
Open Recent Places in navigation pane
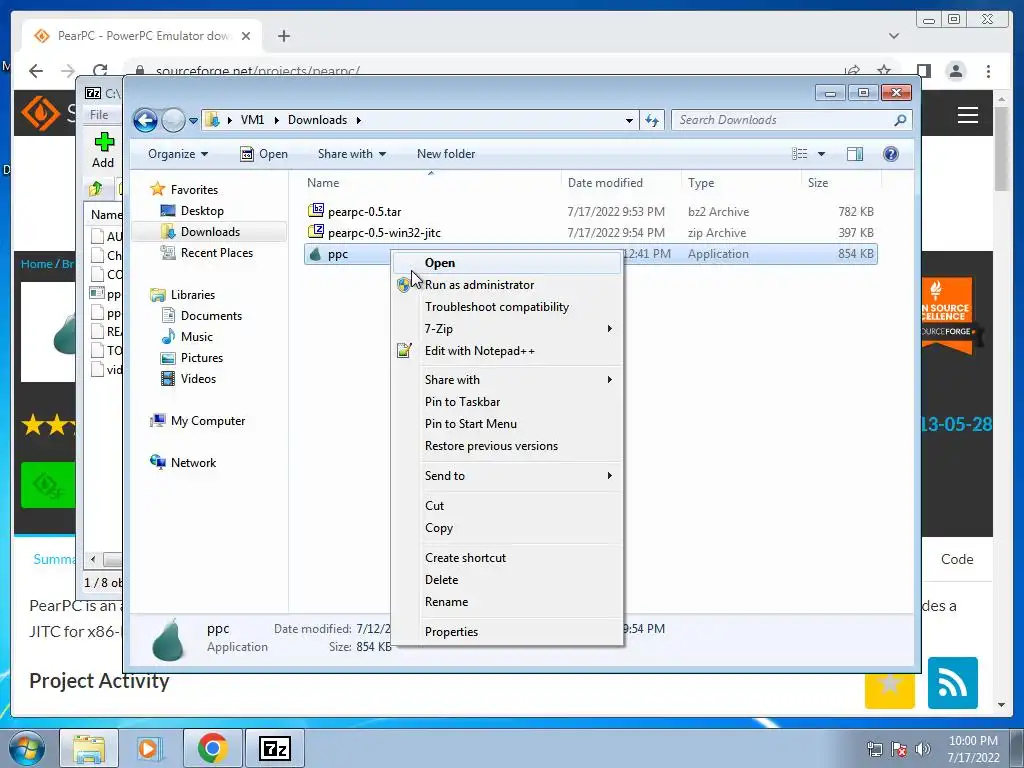[x=216, y=253]
